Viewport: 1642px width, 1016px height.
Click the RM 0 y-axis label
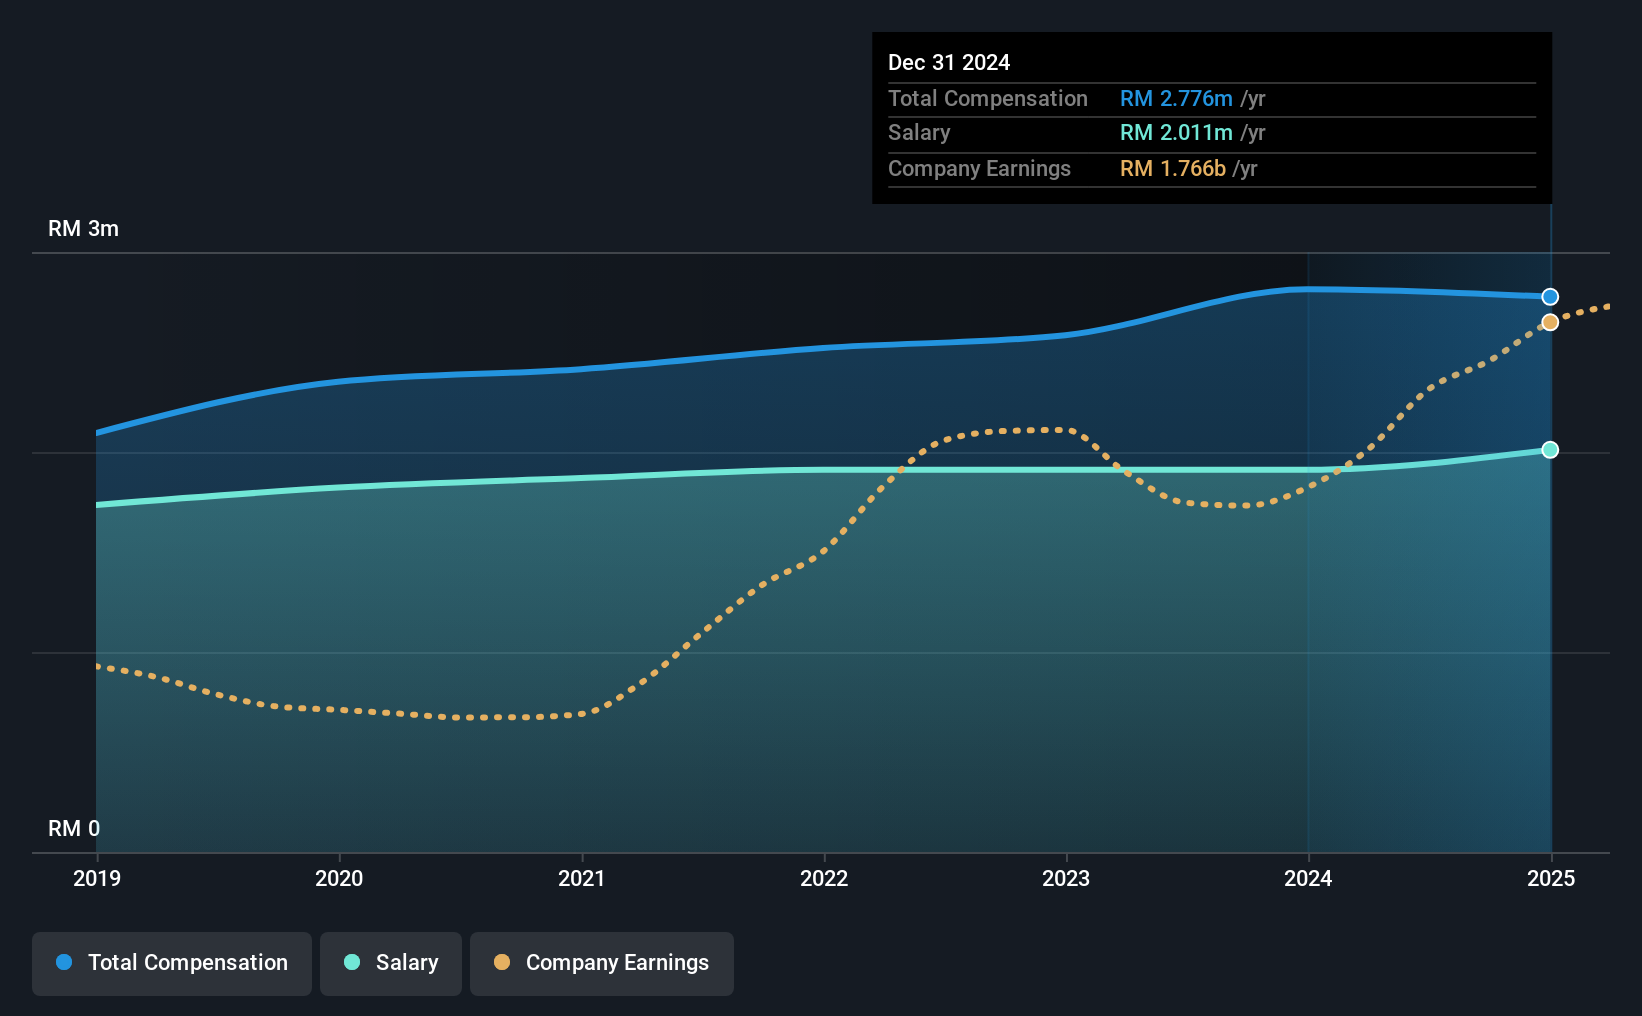pyautogui.click(x=74, y=828)
